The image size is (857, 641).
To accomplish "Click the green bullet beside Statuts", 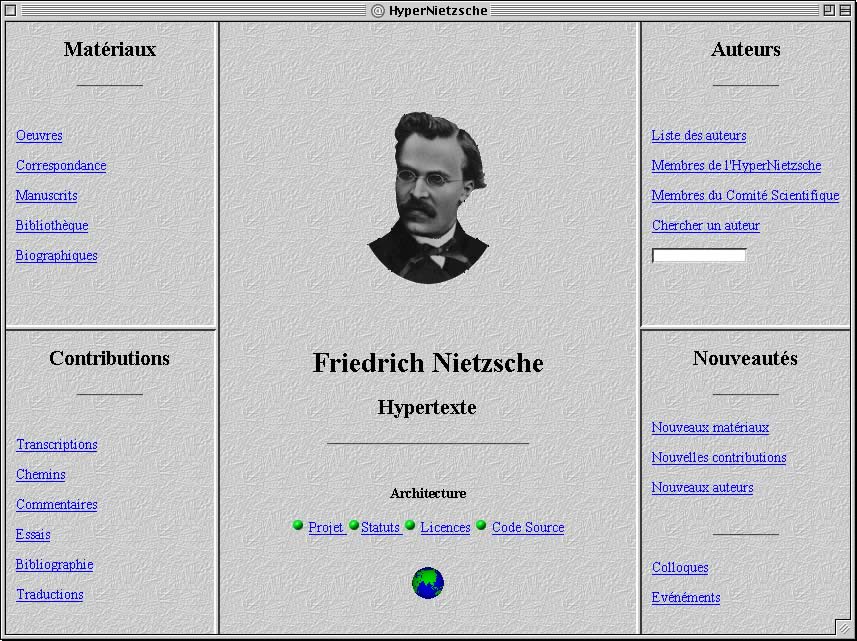I will 354,525.
